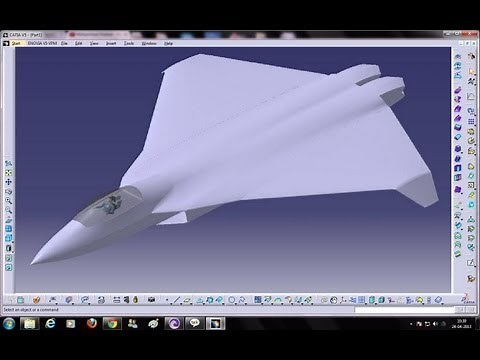The image size is (480, 360).
Task: Select the Plane tool in bottom toolbar
Action: pyautogui.click(x=187, y=300)
